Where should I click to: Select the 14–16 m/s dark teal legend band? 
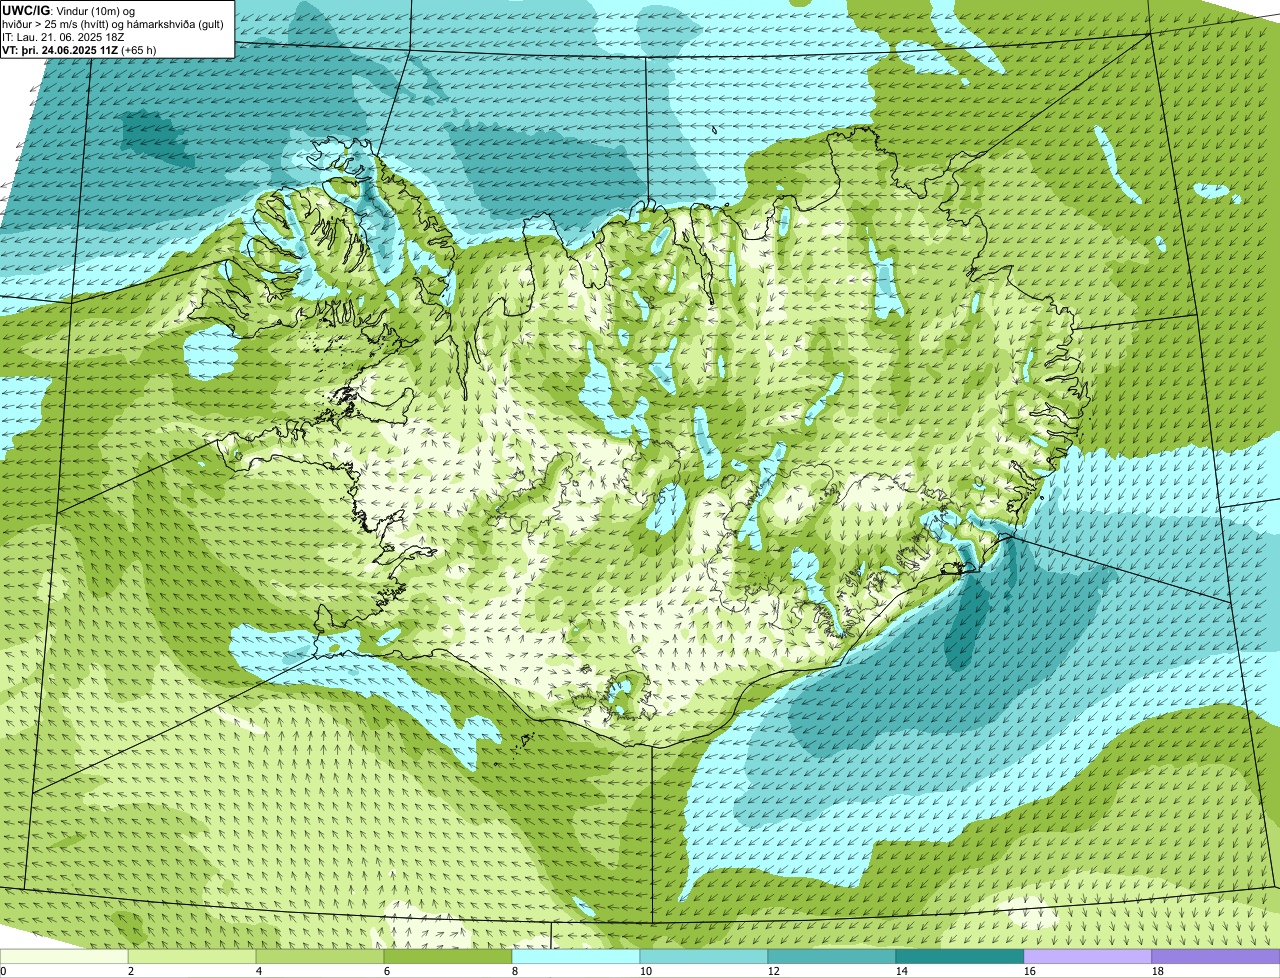coord(960,956)
